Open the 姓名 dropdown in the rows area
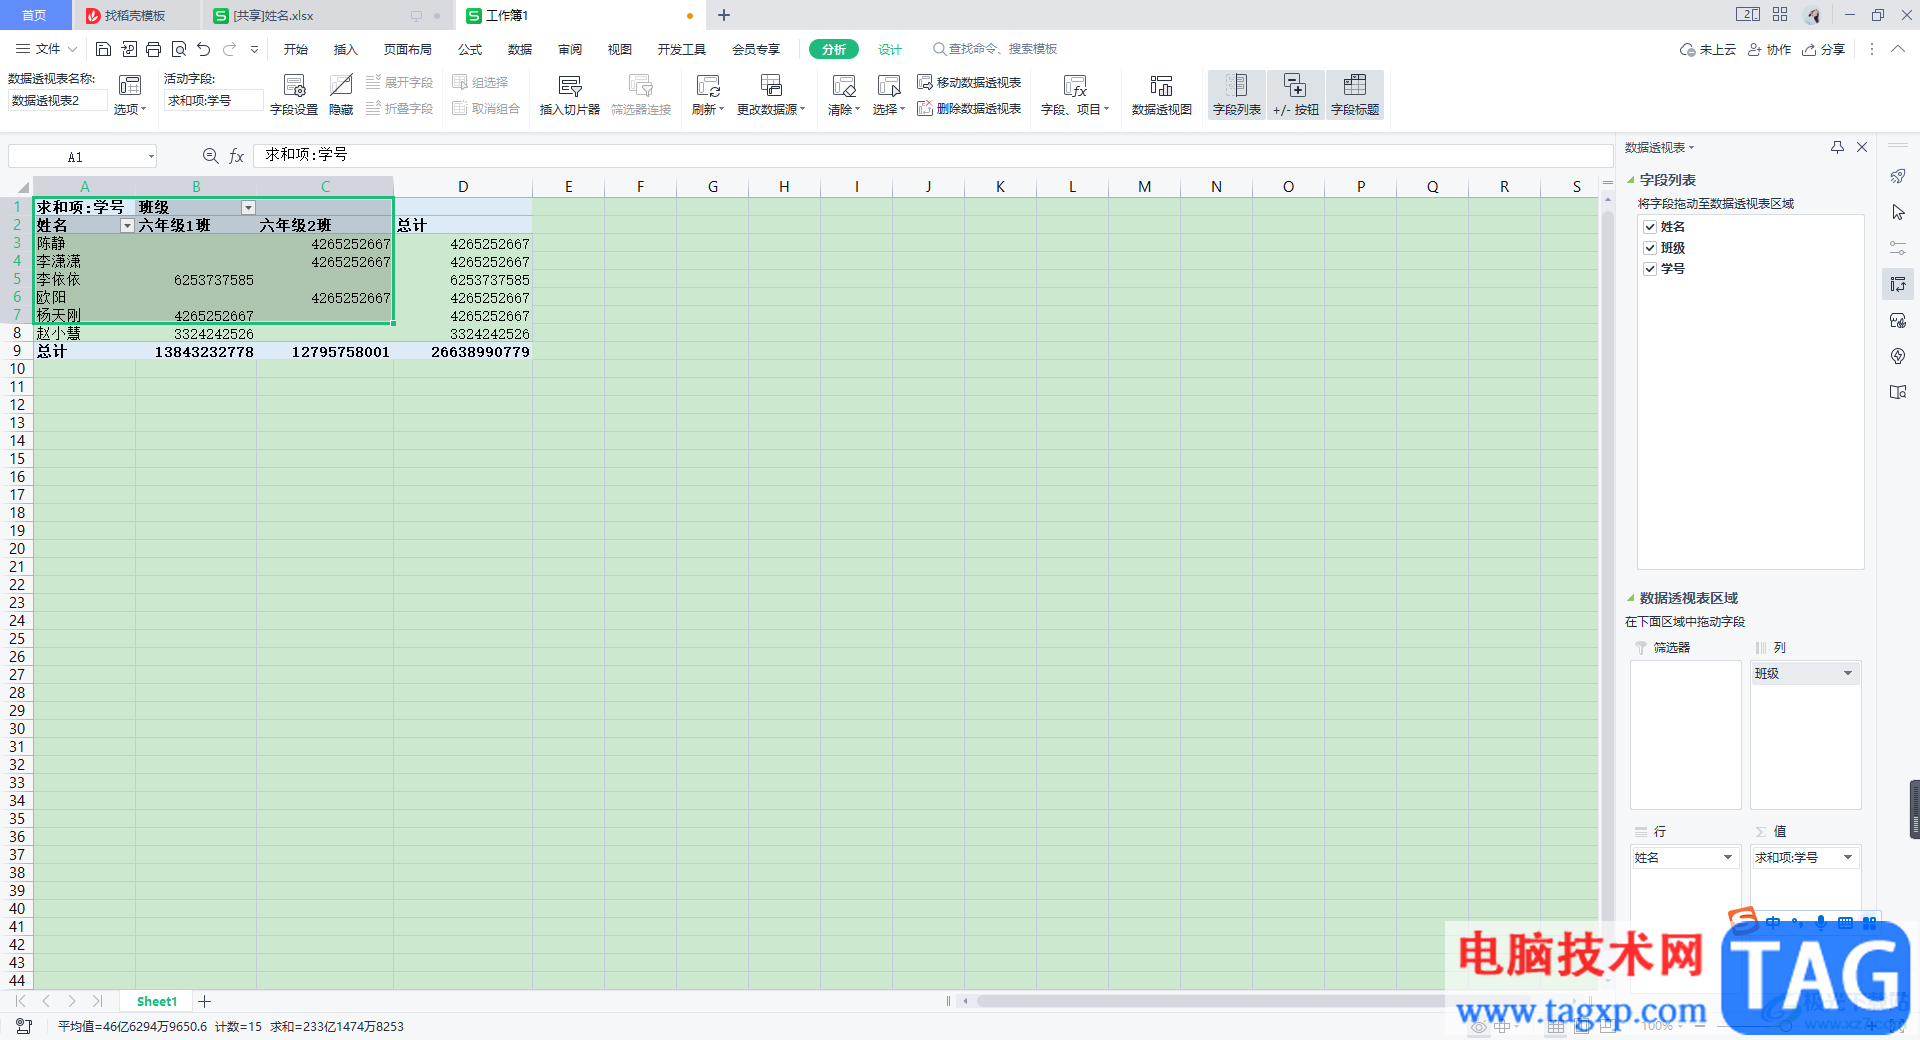Viewport: 1920px width, 1040px height. pos(1728,857)
